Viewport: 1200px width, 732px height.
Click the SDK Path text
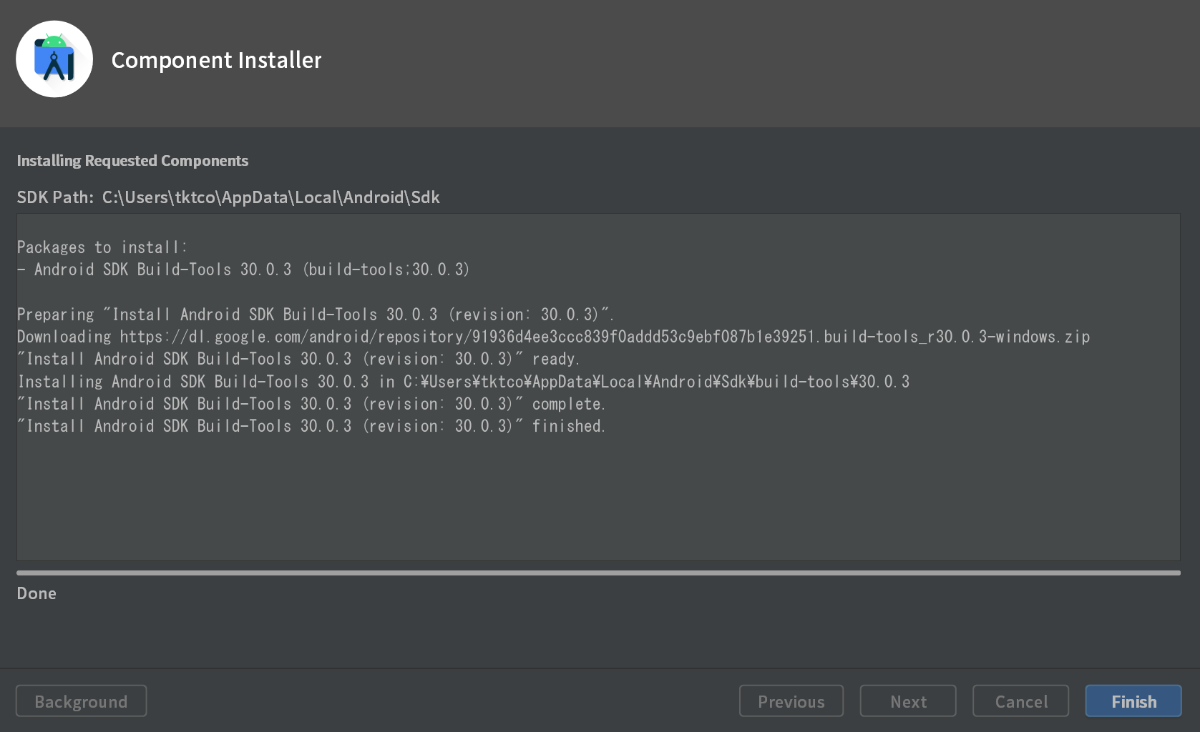[227, 197]
